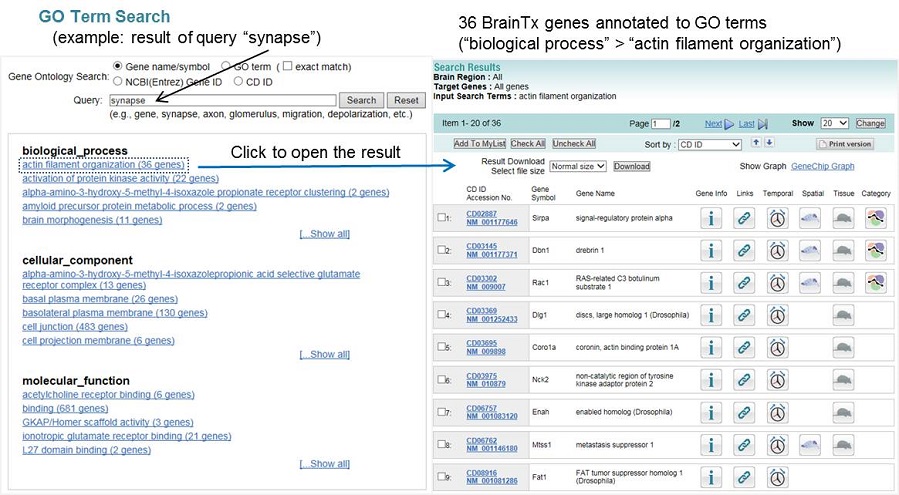Open Category pie icon for Dbn1
899x495 pixels.
pyautogui.click(x=876, y=251)
